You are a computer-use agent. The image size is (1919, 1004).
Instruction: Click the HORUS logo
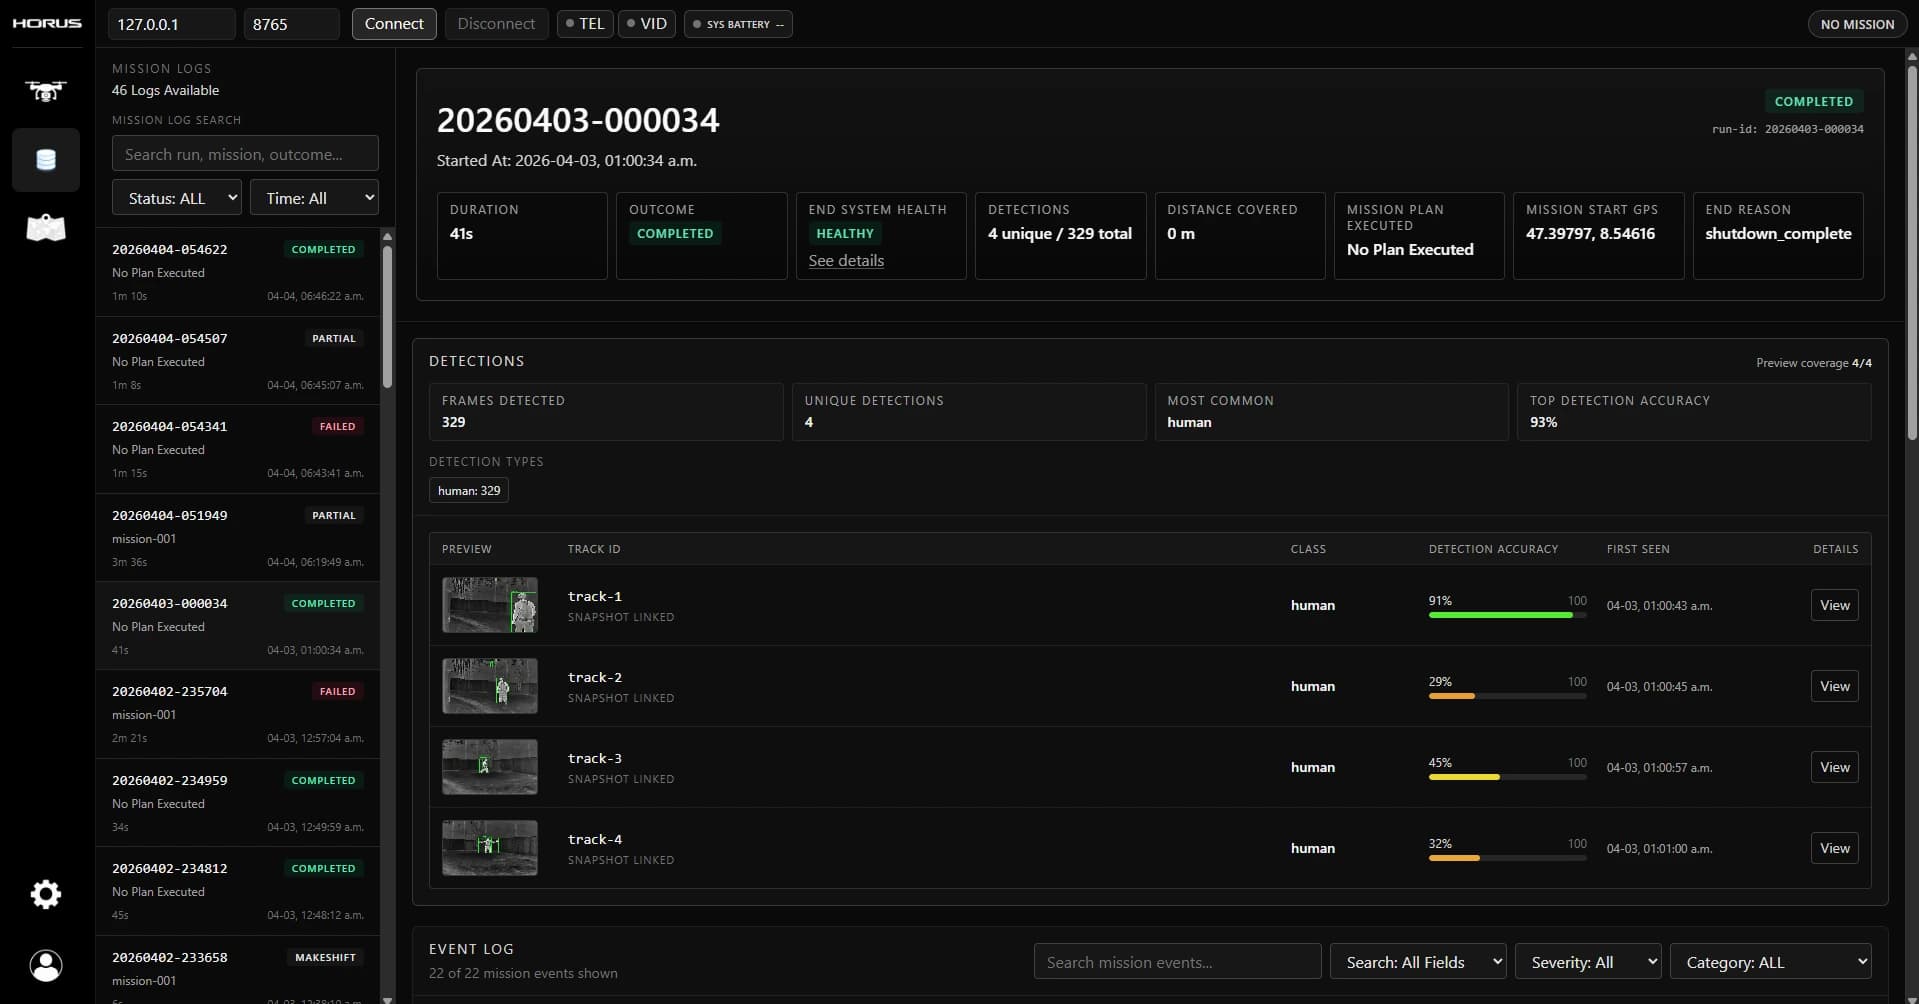(x=46, y=23)
